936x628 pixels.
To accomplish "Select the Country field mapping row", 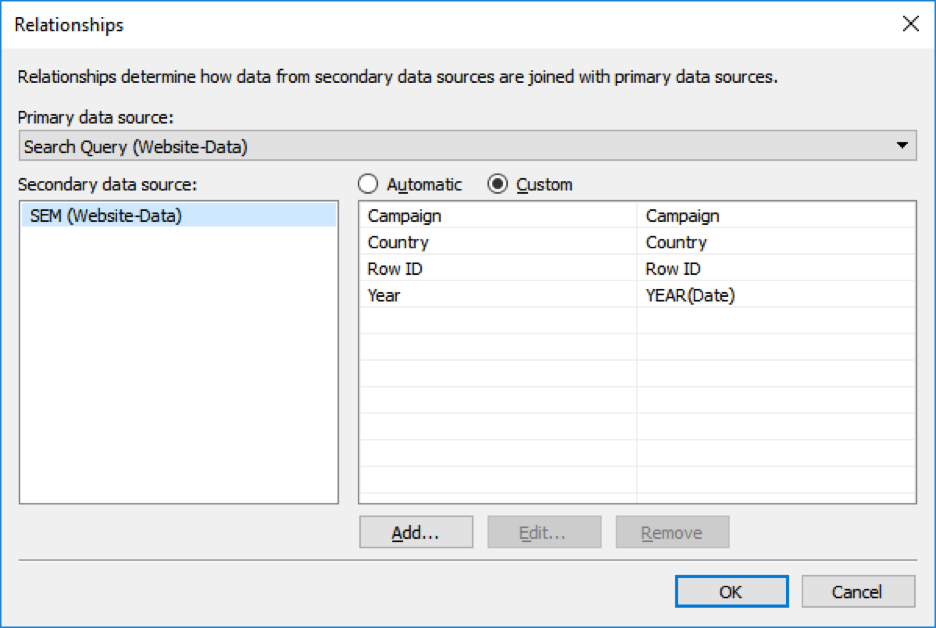I will (x=500, y=242).
